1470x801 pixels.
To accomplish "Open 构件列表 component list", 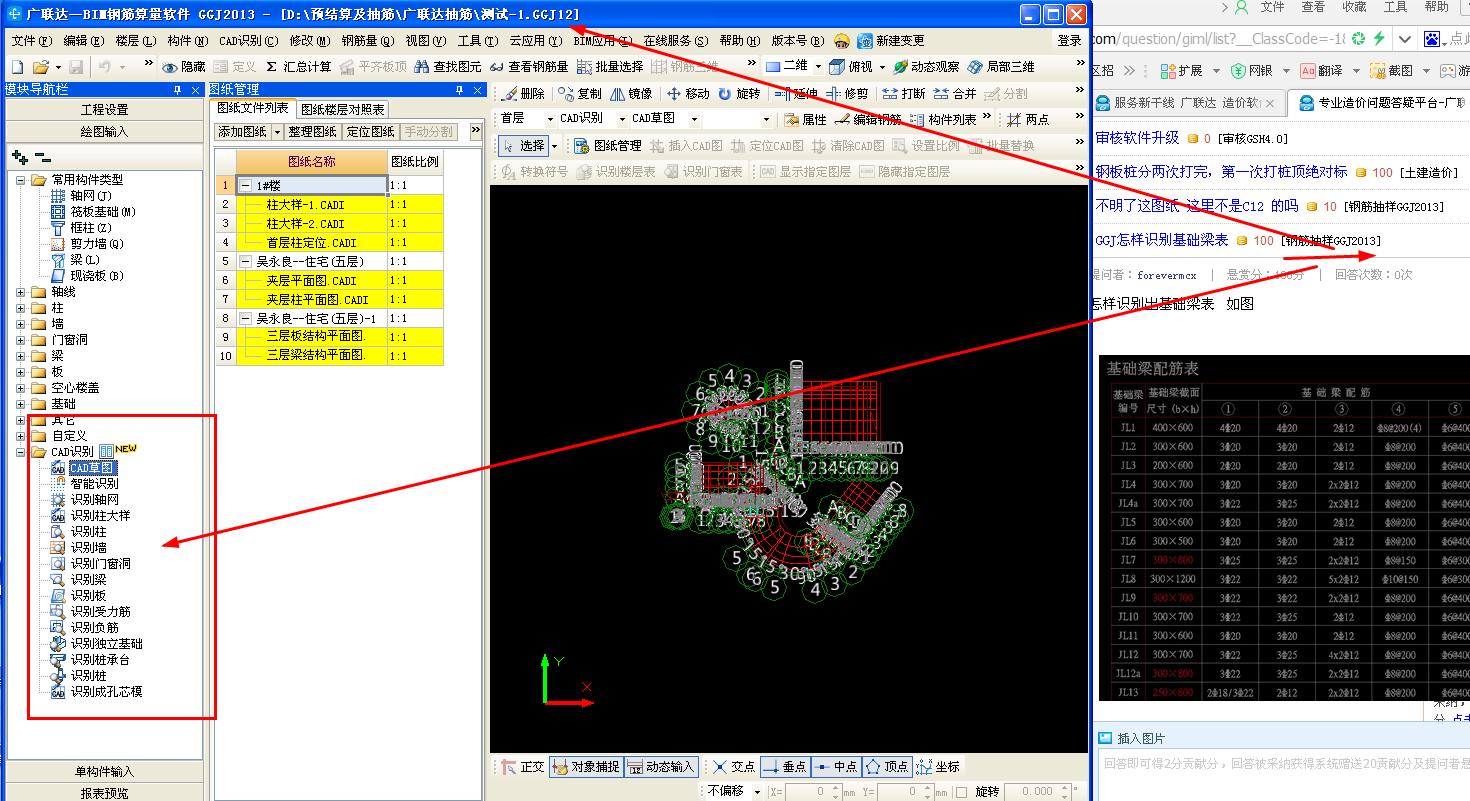I will click(x=943, y=119).
